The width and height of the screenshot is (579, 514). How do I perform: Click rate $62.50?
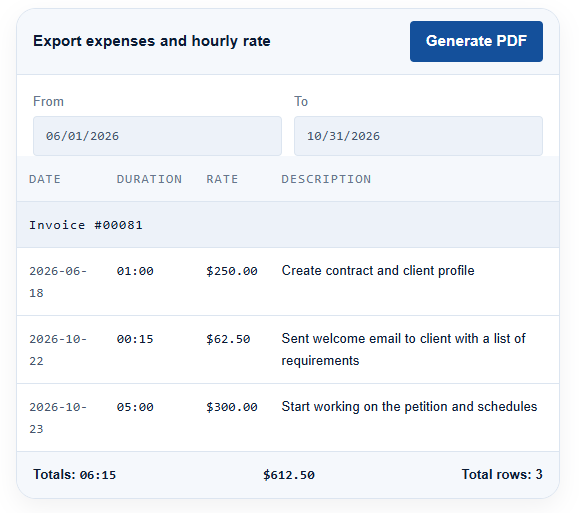pyautogui.click(x=228, y=339)
